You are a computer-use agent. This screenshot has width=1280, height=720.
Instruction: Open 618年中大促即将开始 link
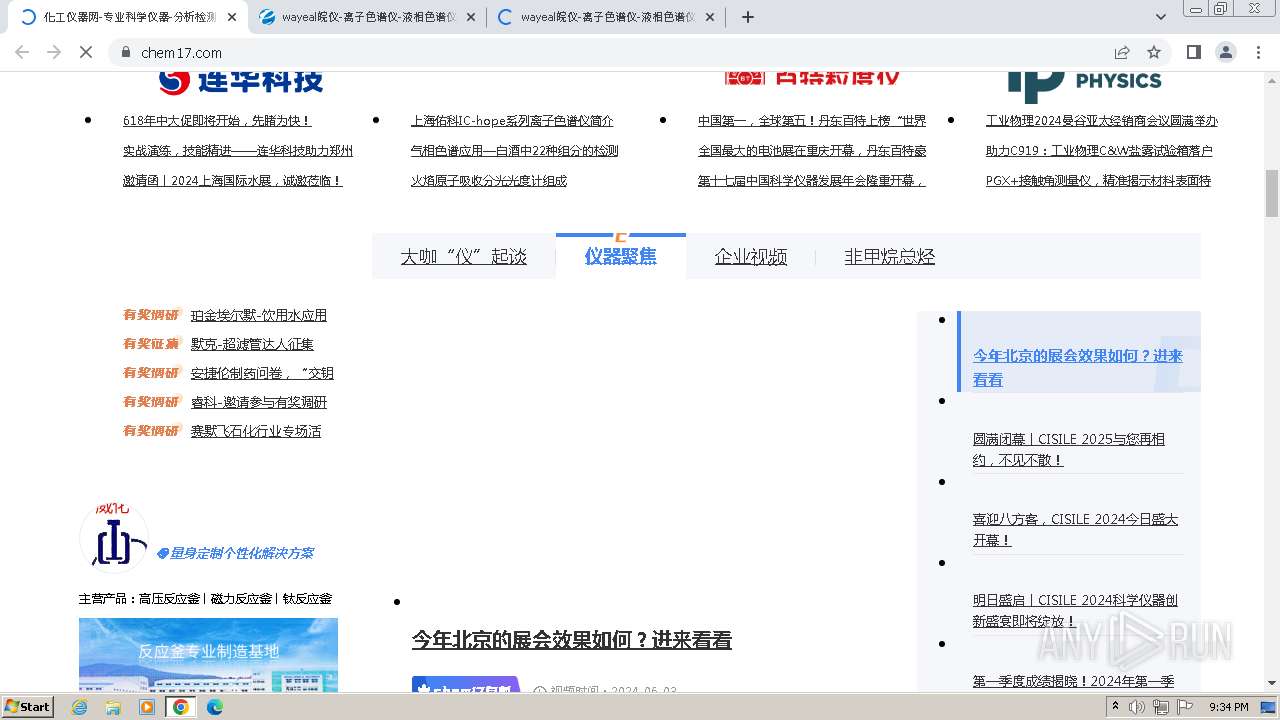pos(217,121)
